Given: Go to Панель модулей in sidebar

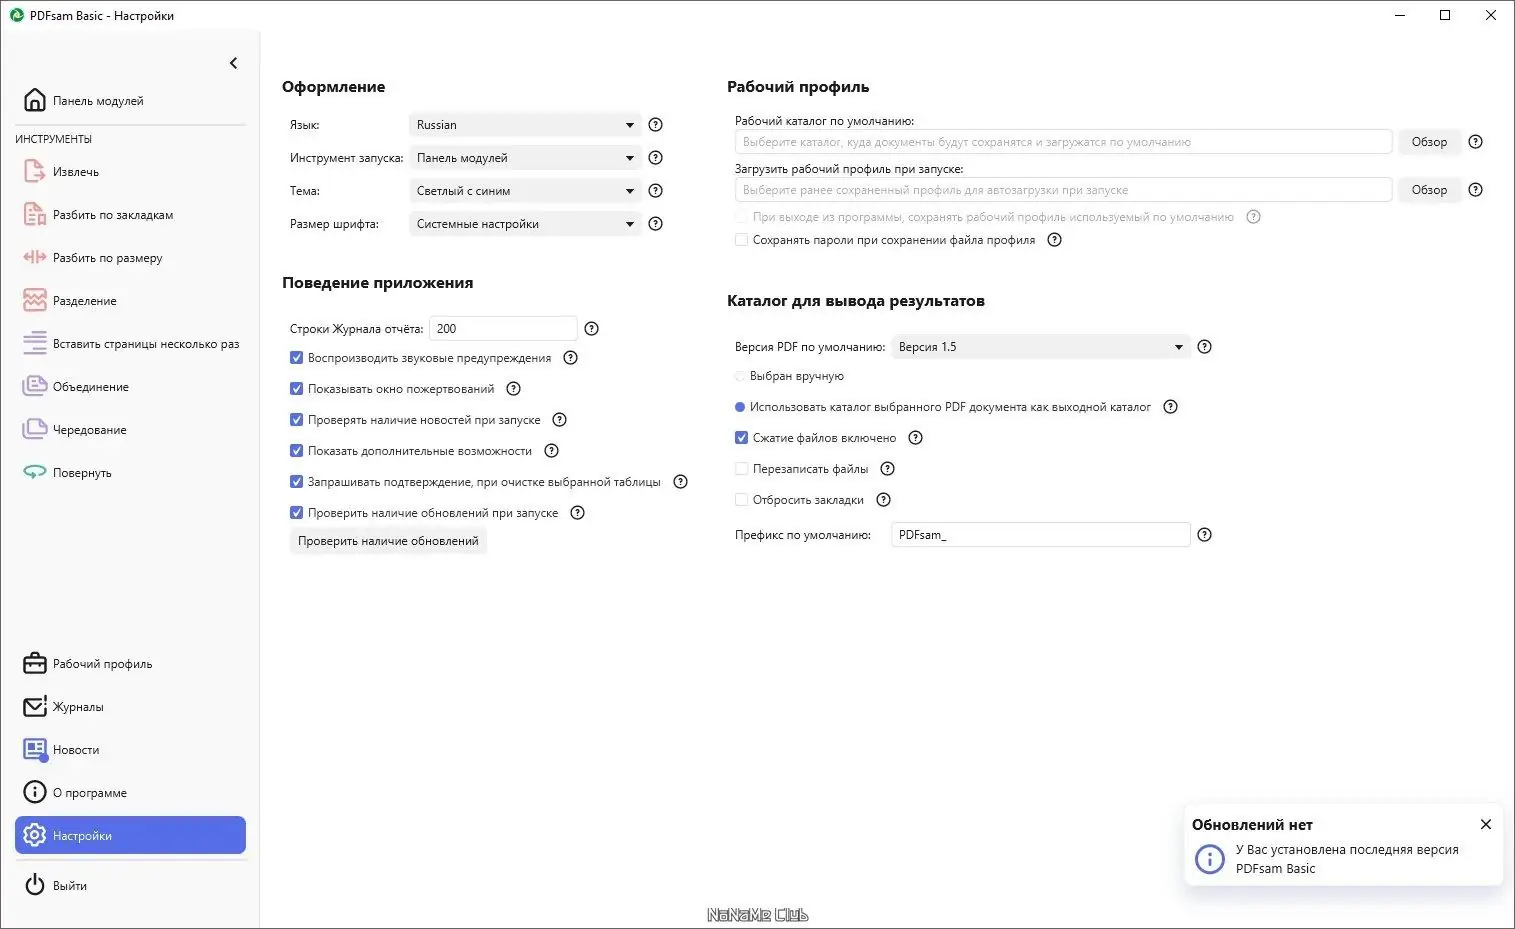Looking at the screenshot, I should [x=98, y=101].
